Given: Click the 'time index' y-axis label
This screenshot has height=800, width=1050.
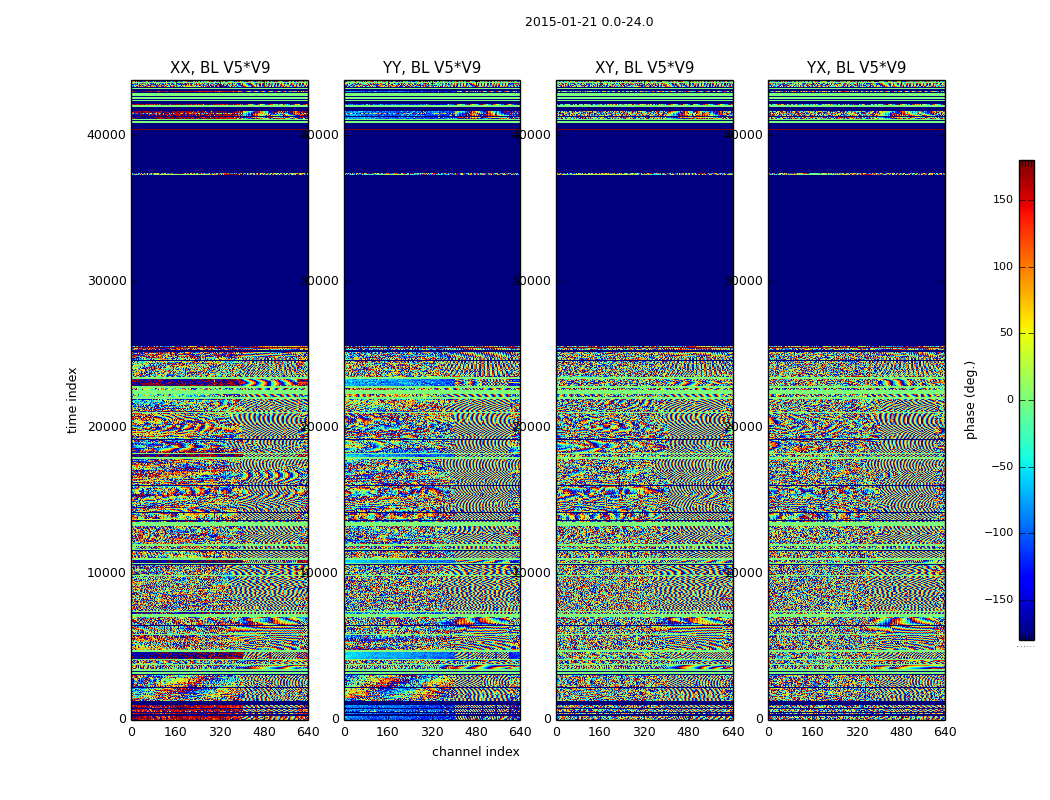Looking at the screenshot, I should [72, 400].
